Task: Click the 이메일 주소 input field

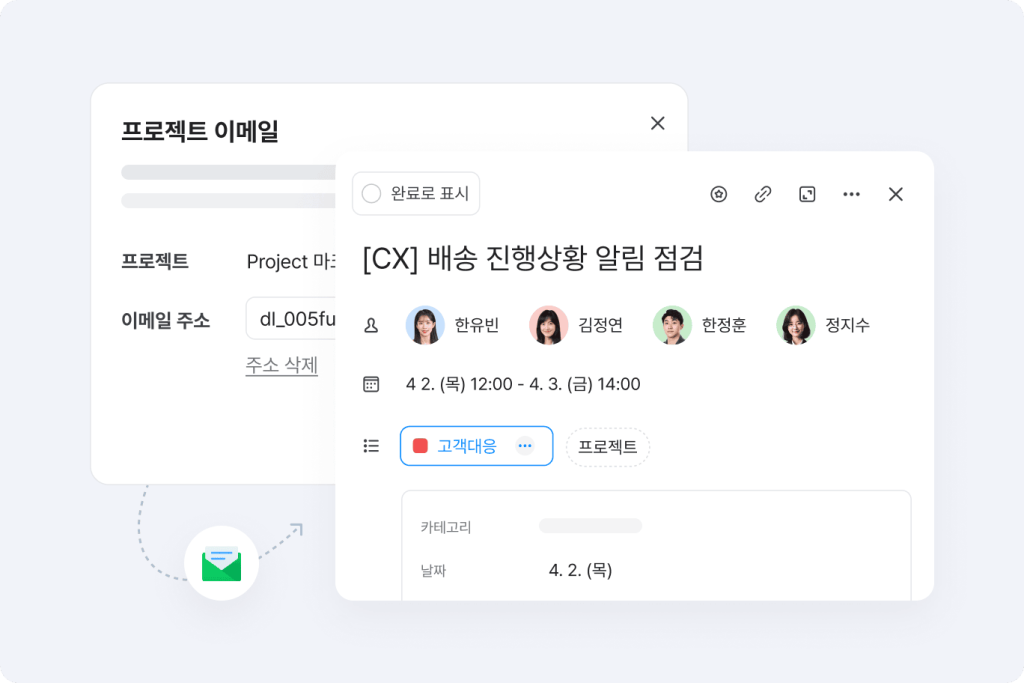Action: click(x=291, y=319)
